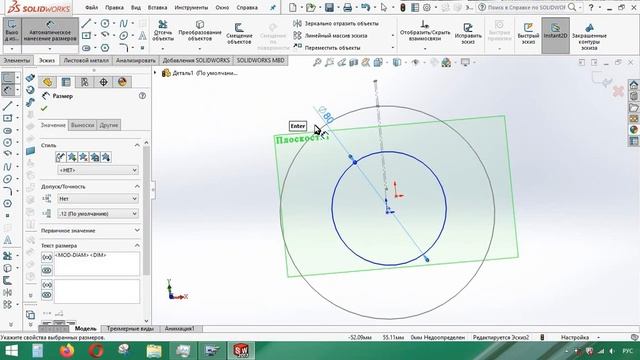
Task: Select Circle tool in ribbon
Action: point(105,23)
